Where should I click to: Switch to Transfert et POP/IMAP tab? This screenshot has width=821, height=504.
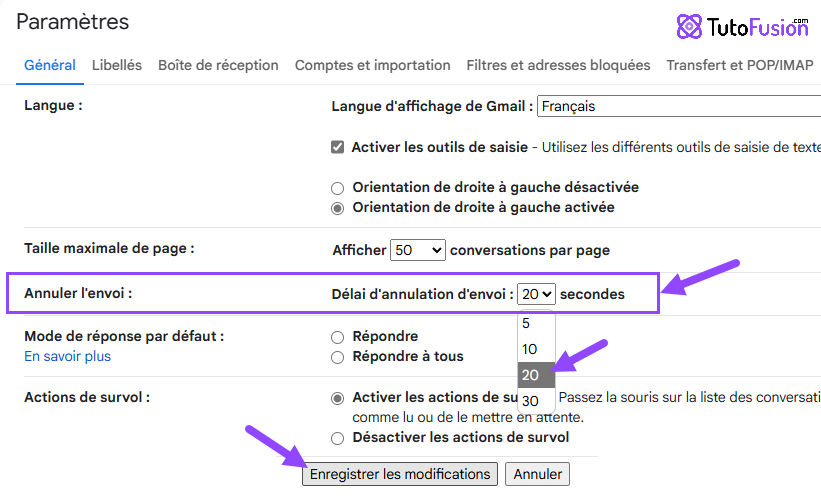[740, 65]
